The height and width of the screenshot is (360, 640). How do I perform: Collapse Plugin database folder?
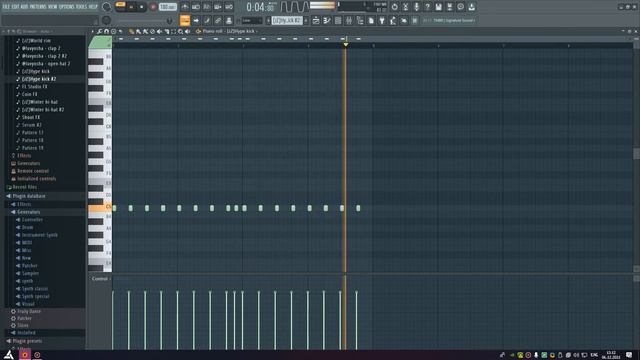(x=29, y=196)
